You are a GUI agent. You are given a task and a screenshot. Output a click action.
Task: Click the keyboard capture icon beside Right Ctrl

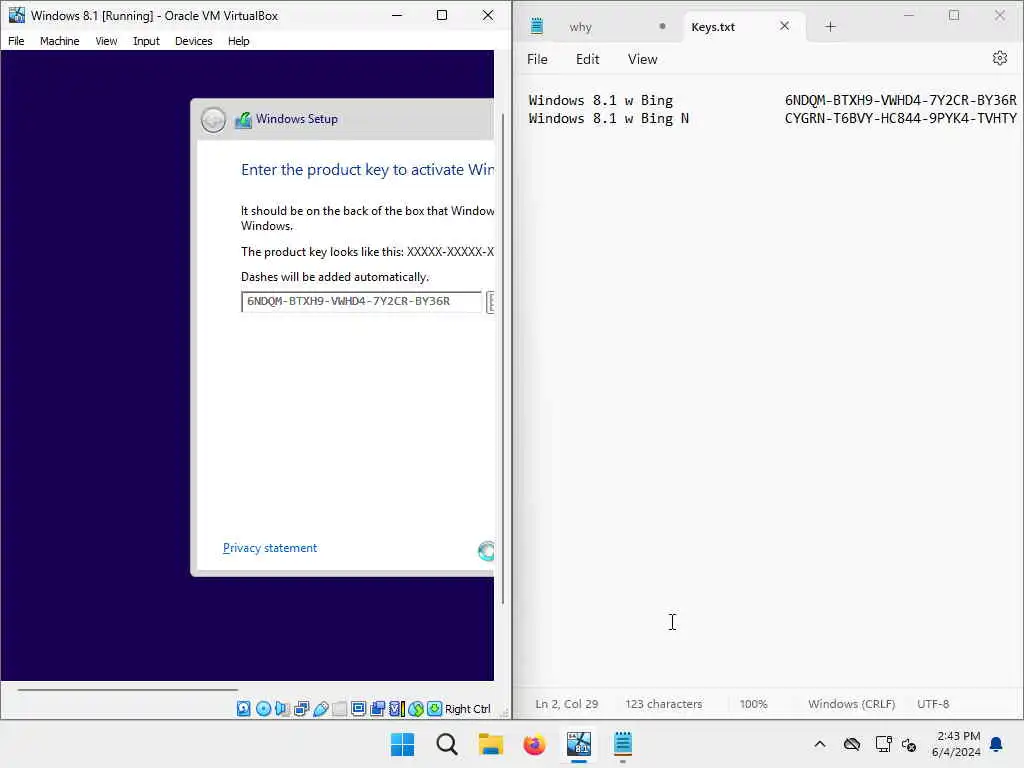tap(435, 709)
